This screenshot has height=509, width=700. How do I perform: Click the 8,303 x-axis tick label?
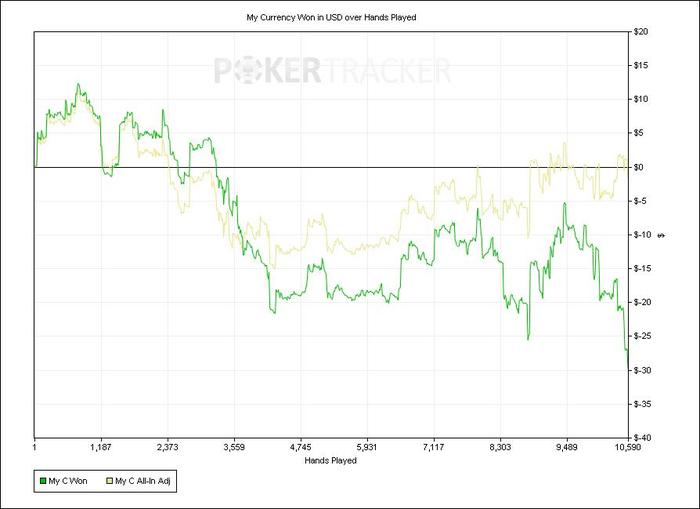500,447
